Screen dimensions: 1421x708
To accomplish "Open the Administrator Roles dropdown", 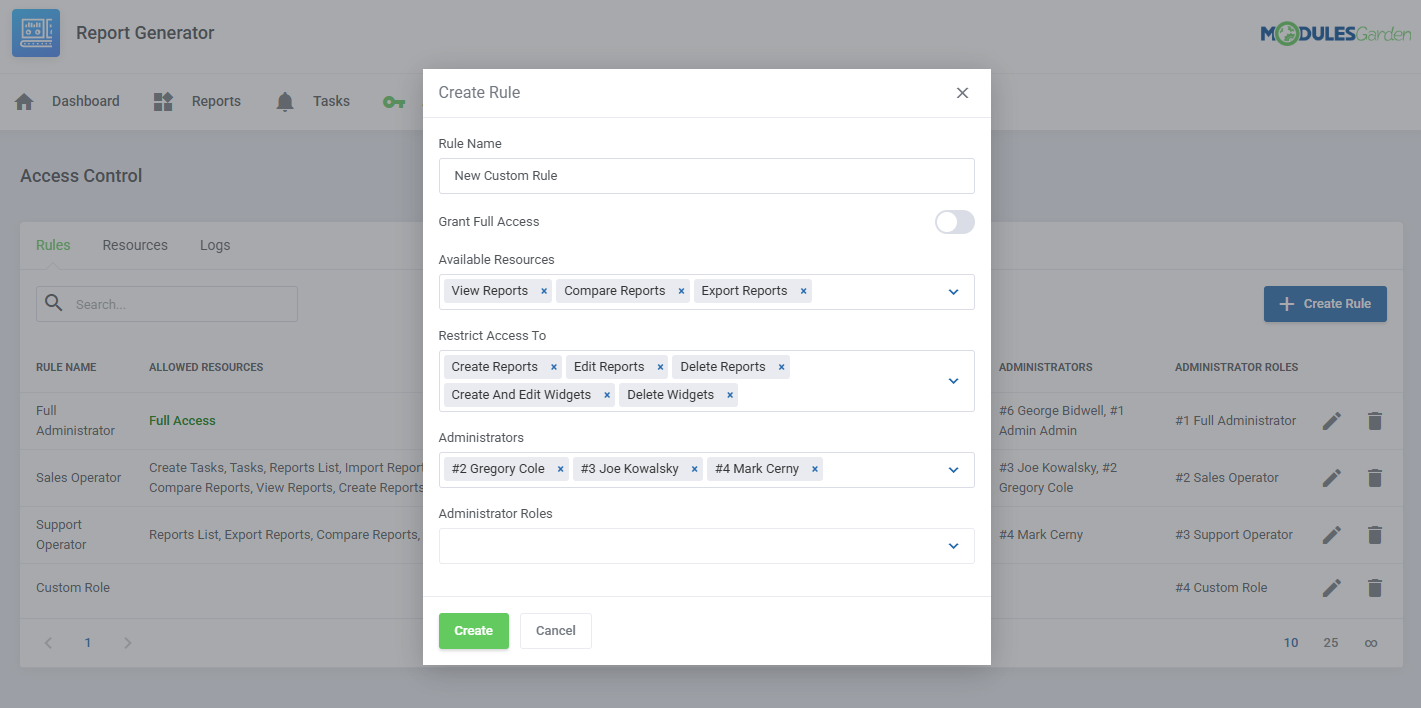I will pyautogui.click(x=952, y=546).
